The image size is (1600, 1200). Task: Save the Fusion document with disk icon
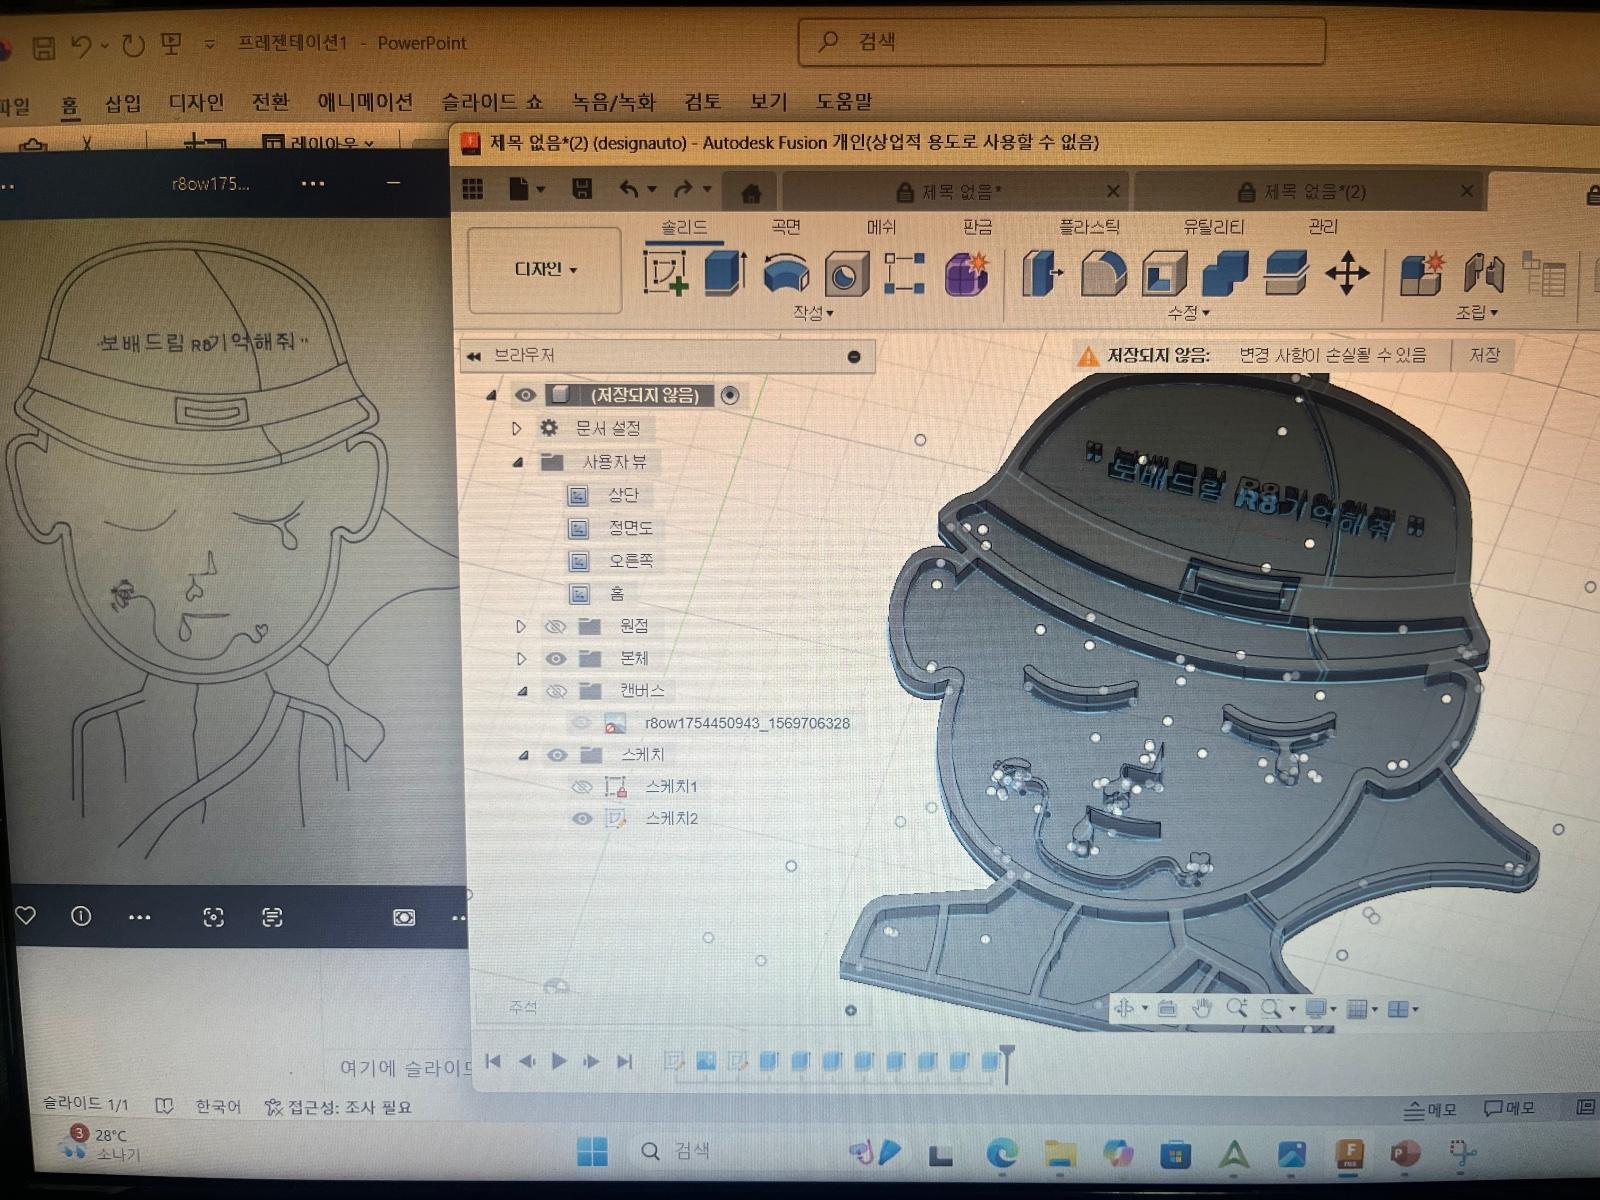(582, 189)
